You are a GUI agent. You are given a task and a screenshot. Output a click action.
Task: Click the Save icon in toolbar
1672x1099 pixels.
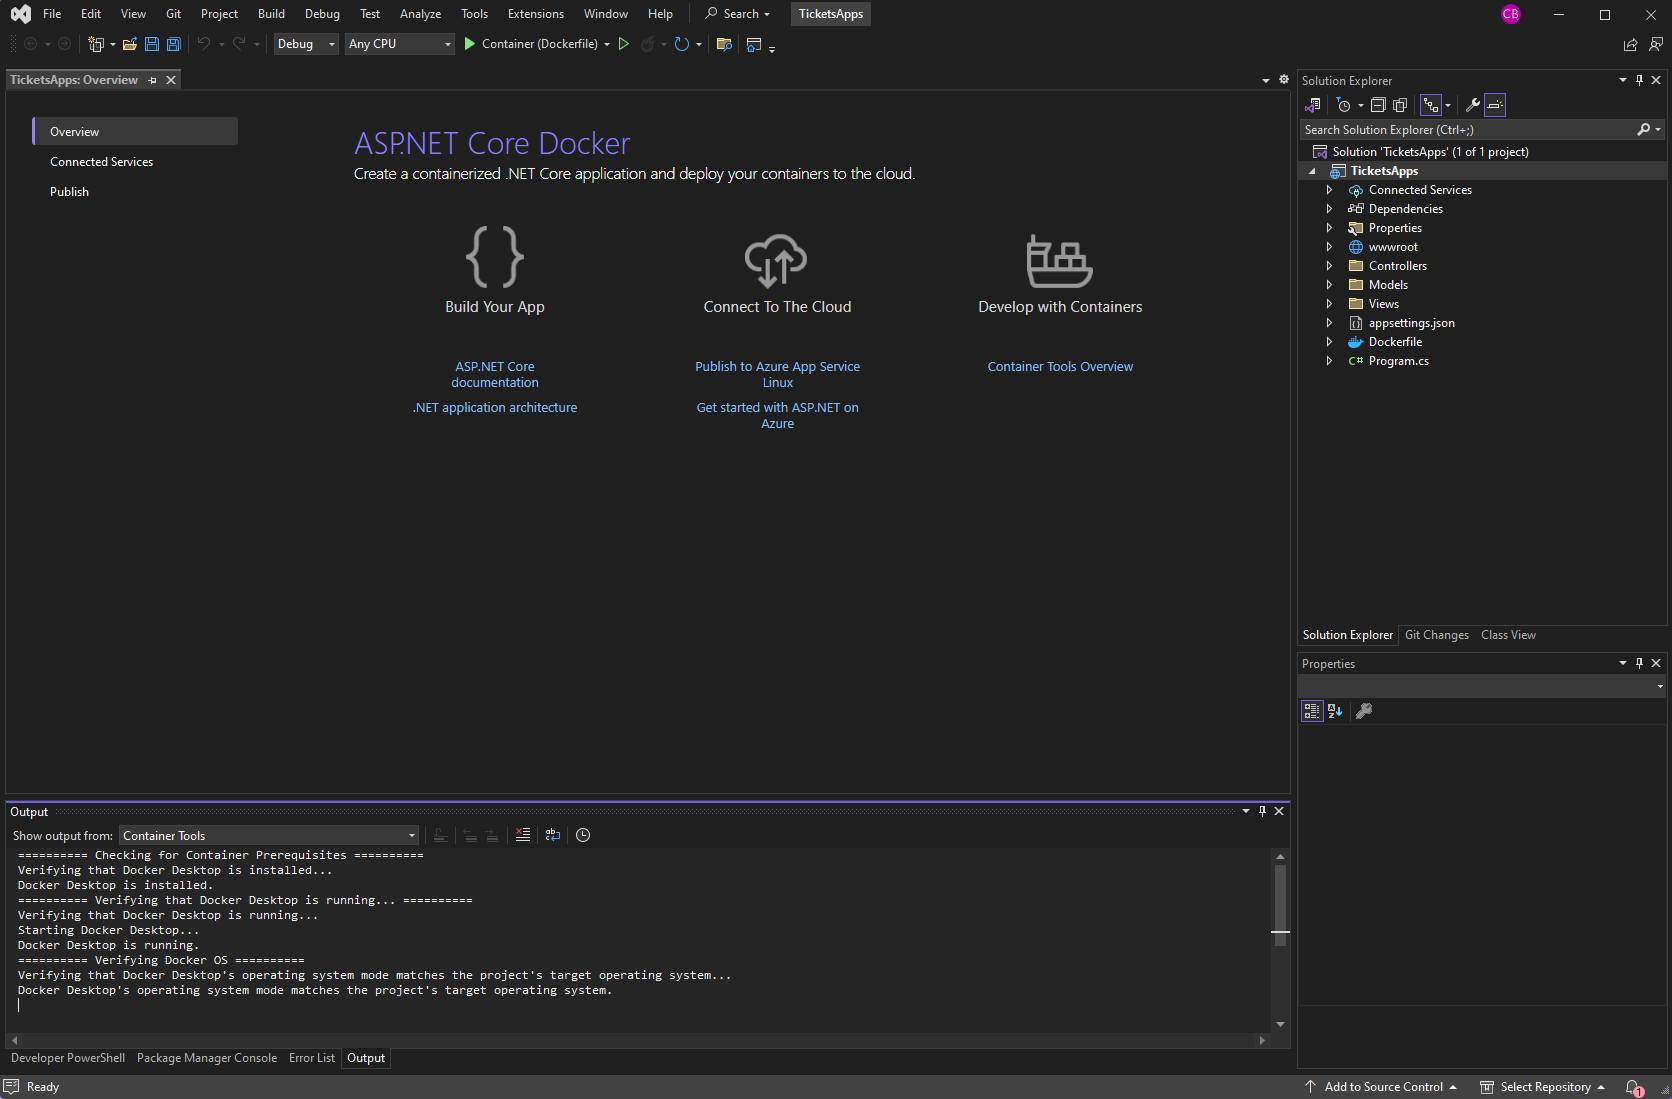[152, 44]
